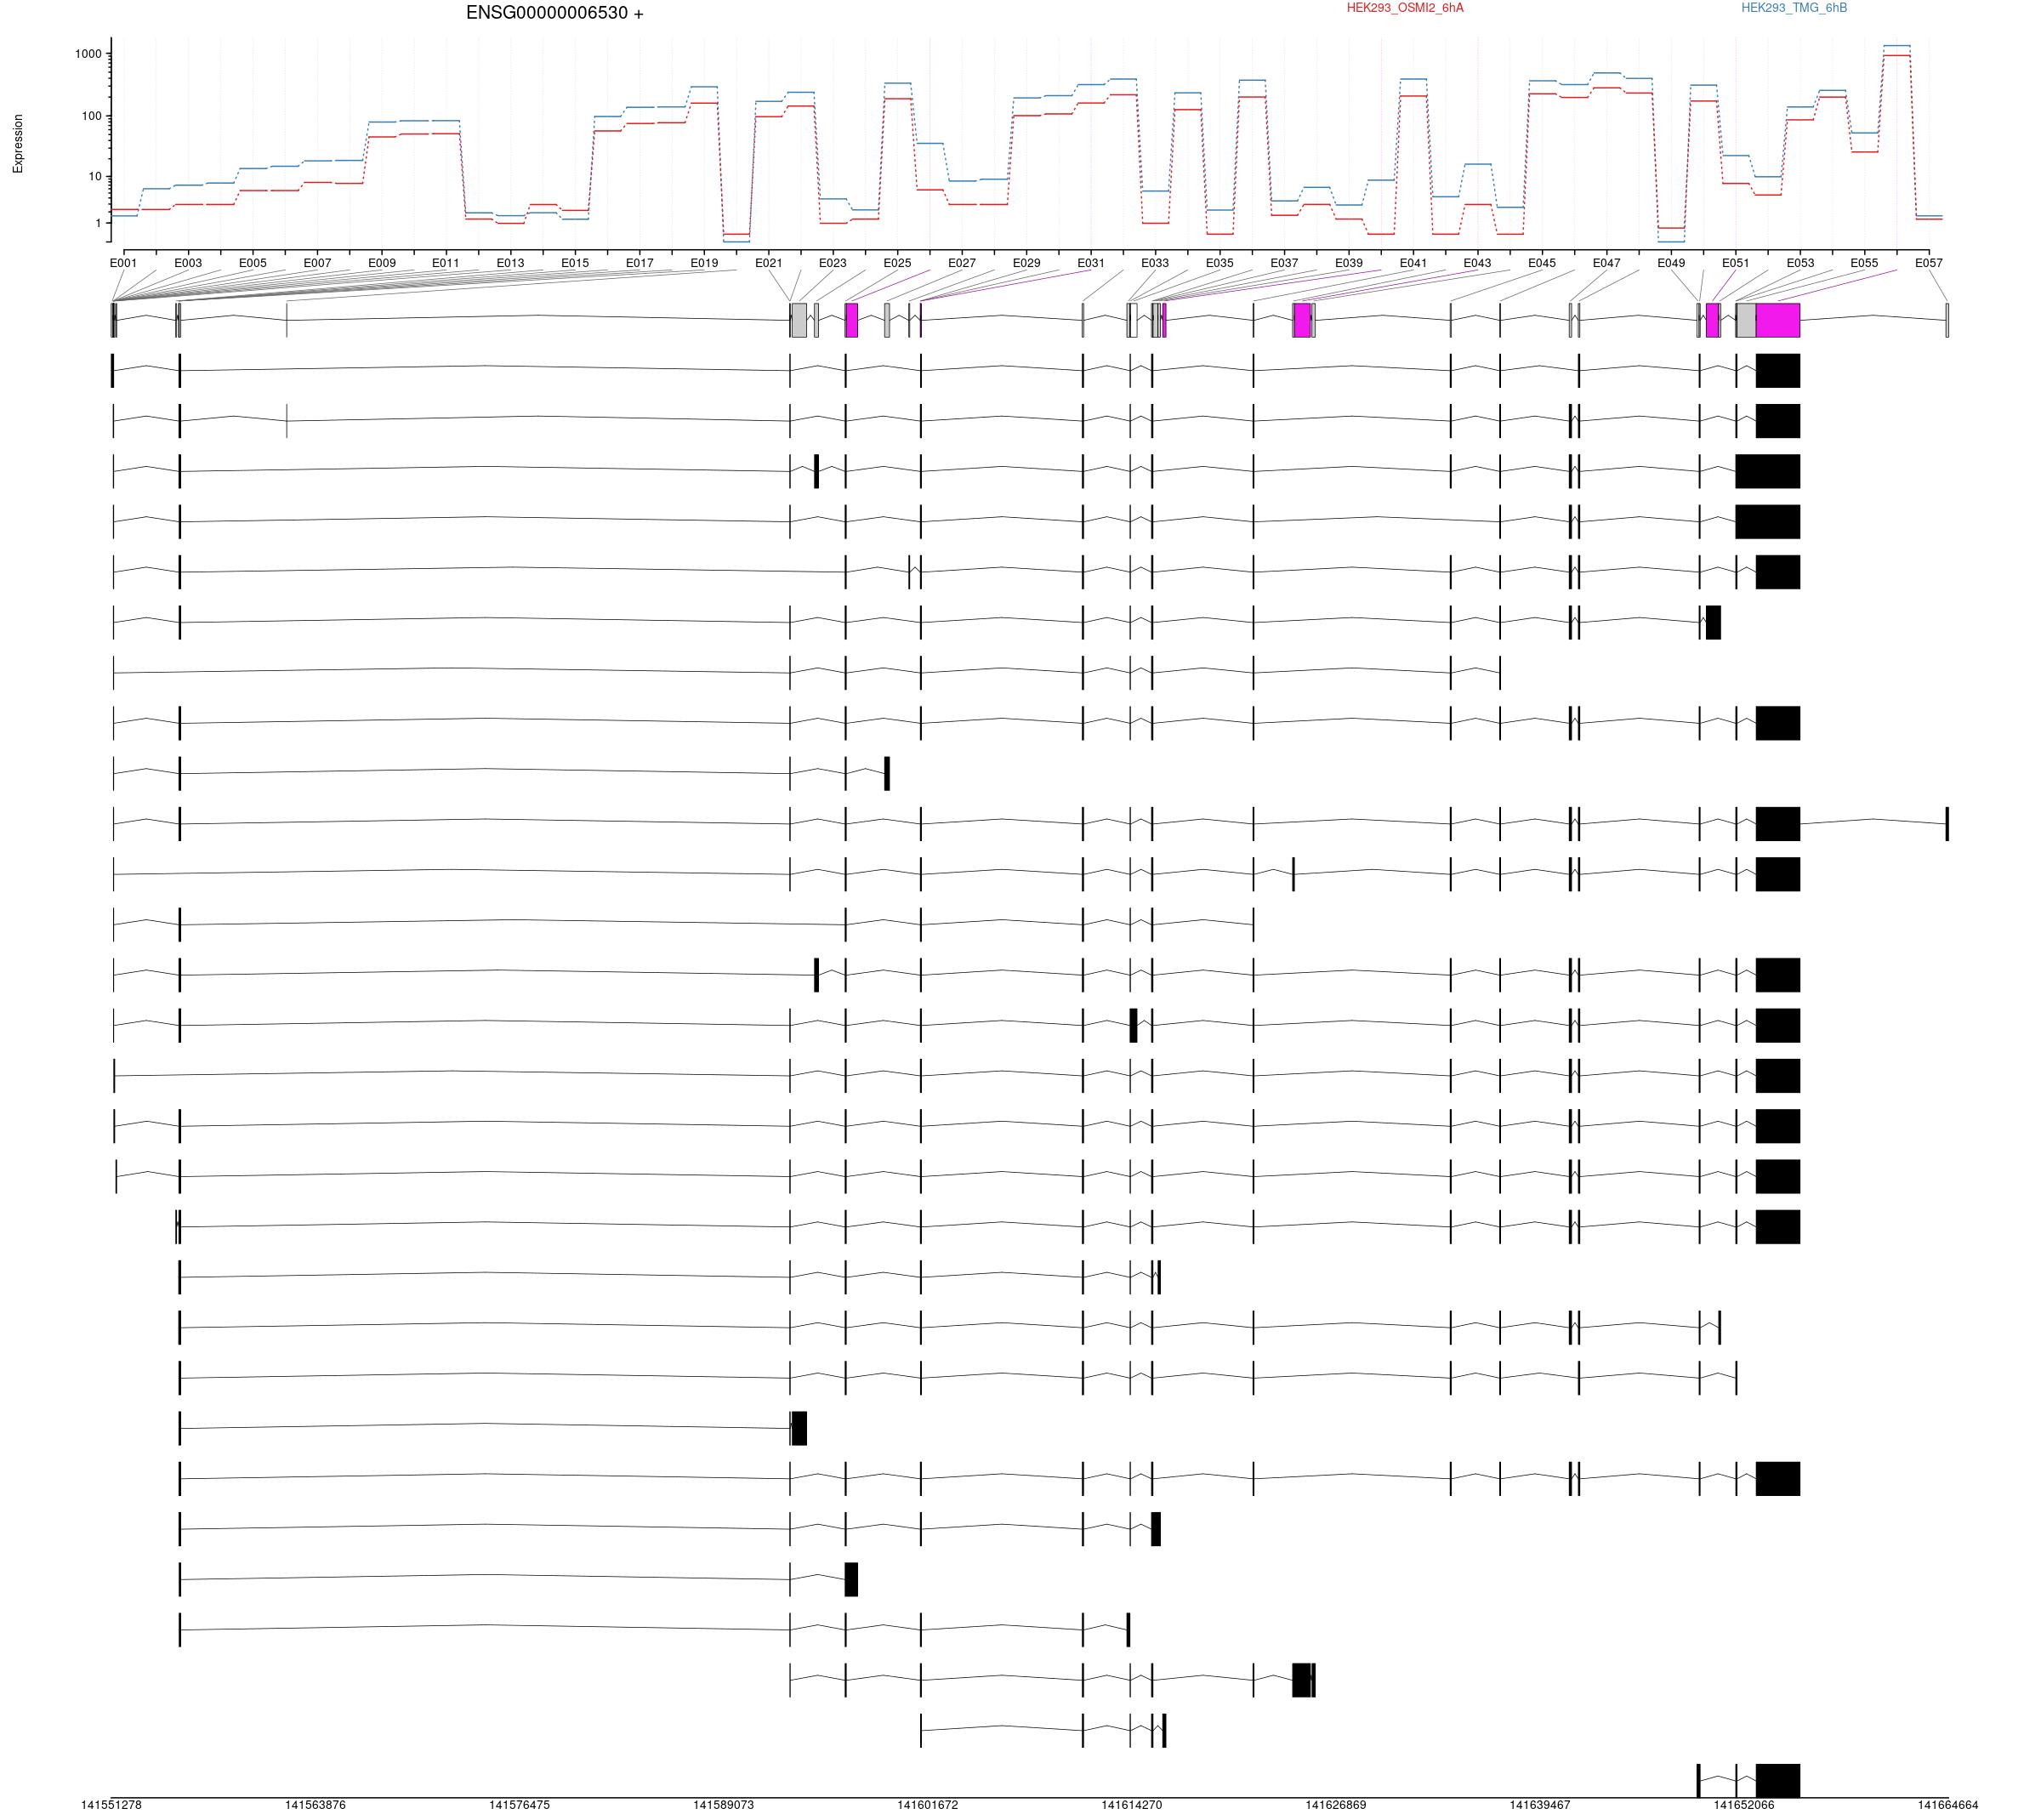The image size is (2041, 1820).
Task: Click exon bin label E039
Action: pyautogui.click(x=1349, y=263)
